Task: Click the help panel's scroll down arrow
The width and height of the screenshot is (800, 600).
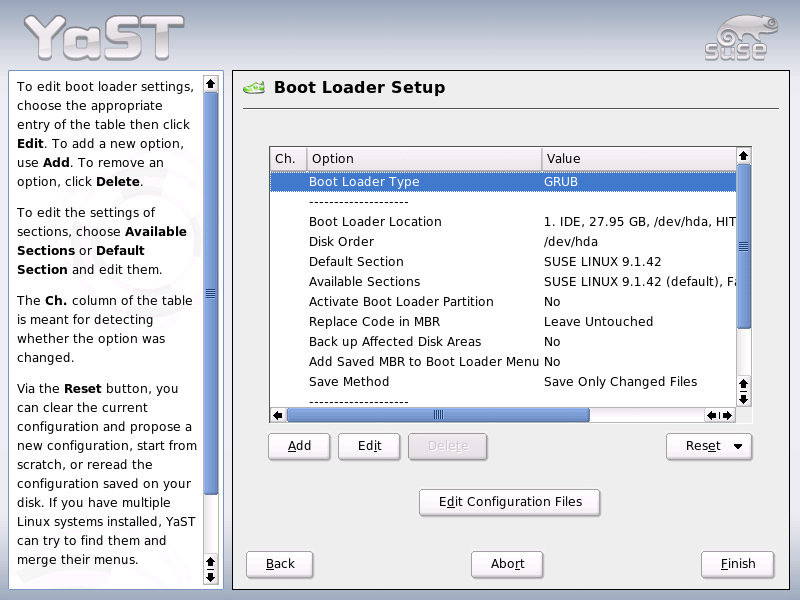Action: click(x=210, y=577)
